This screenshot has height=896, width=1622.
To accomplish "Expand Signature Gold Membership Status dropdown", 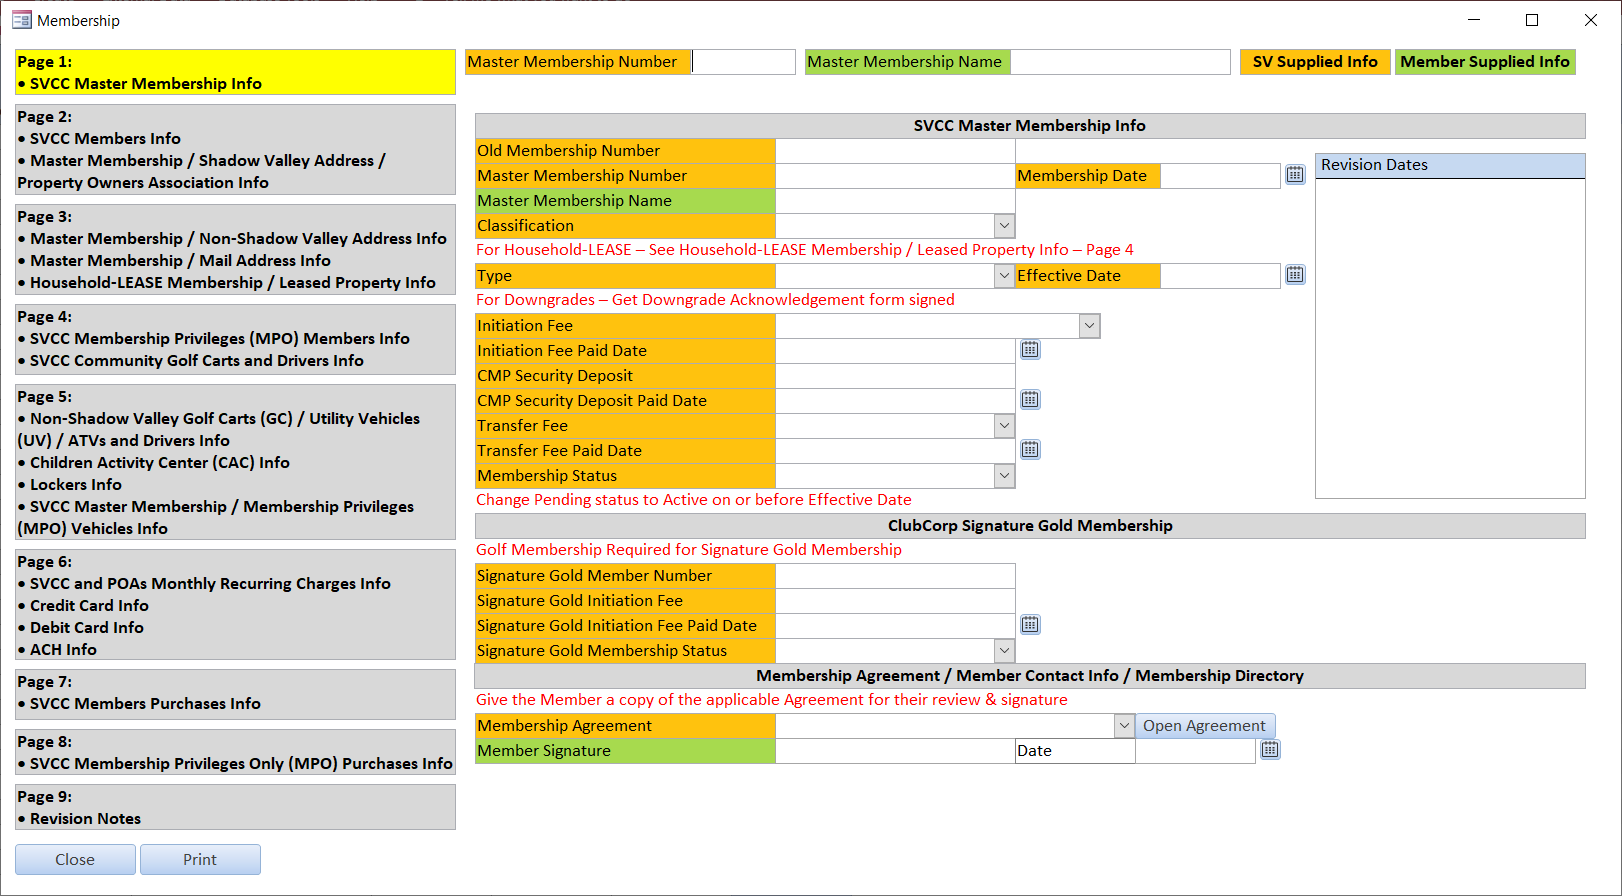I will point(1005,651).
